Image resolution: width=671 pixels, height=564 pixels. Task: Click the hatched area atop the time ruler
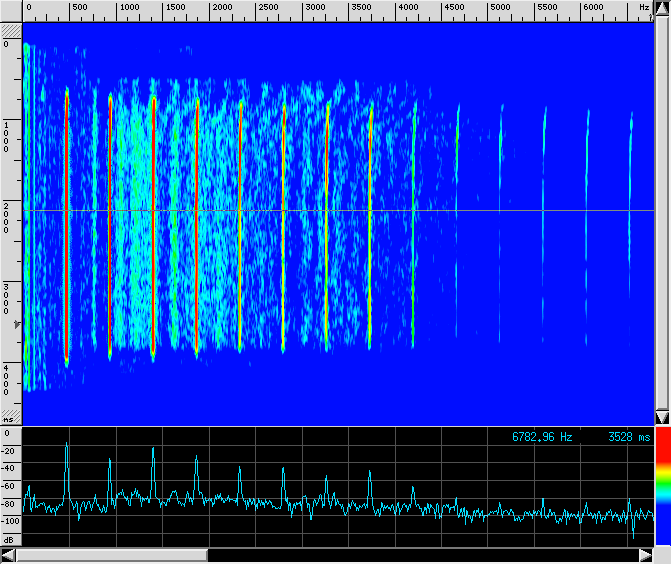coord(10,32)
